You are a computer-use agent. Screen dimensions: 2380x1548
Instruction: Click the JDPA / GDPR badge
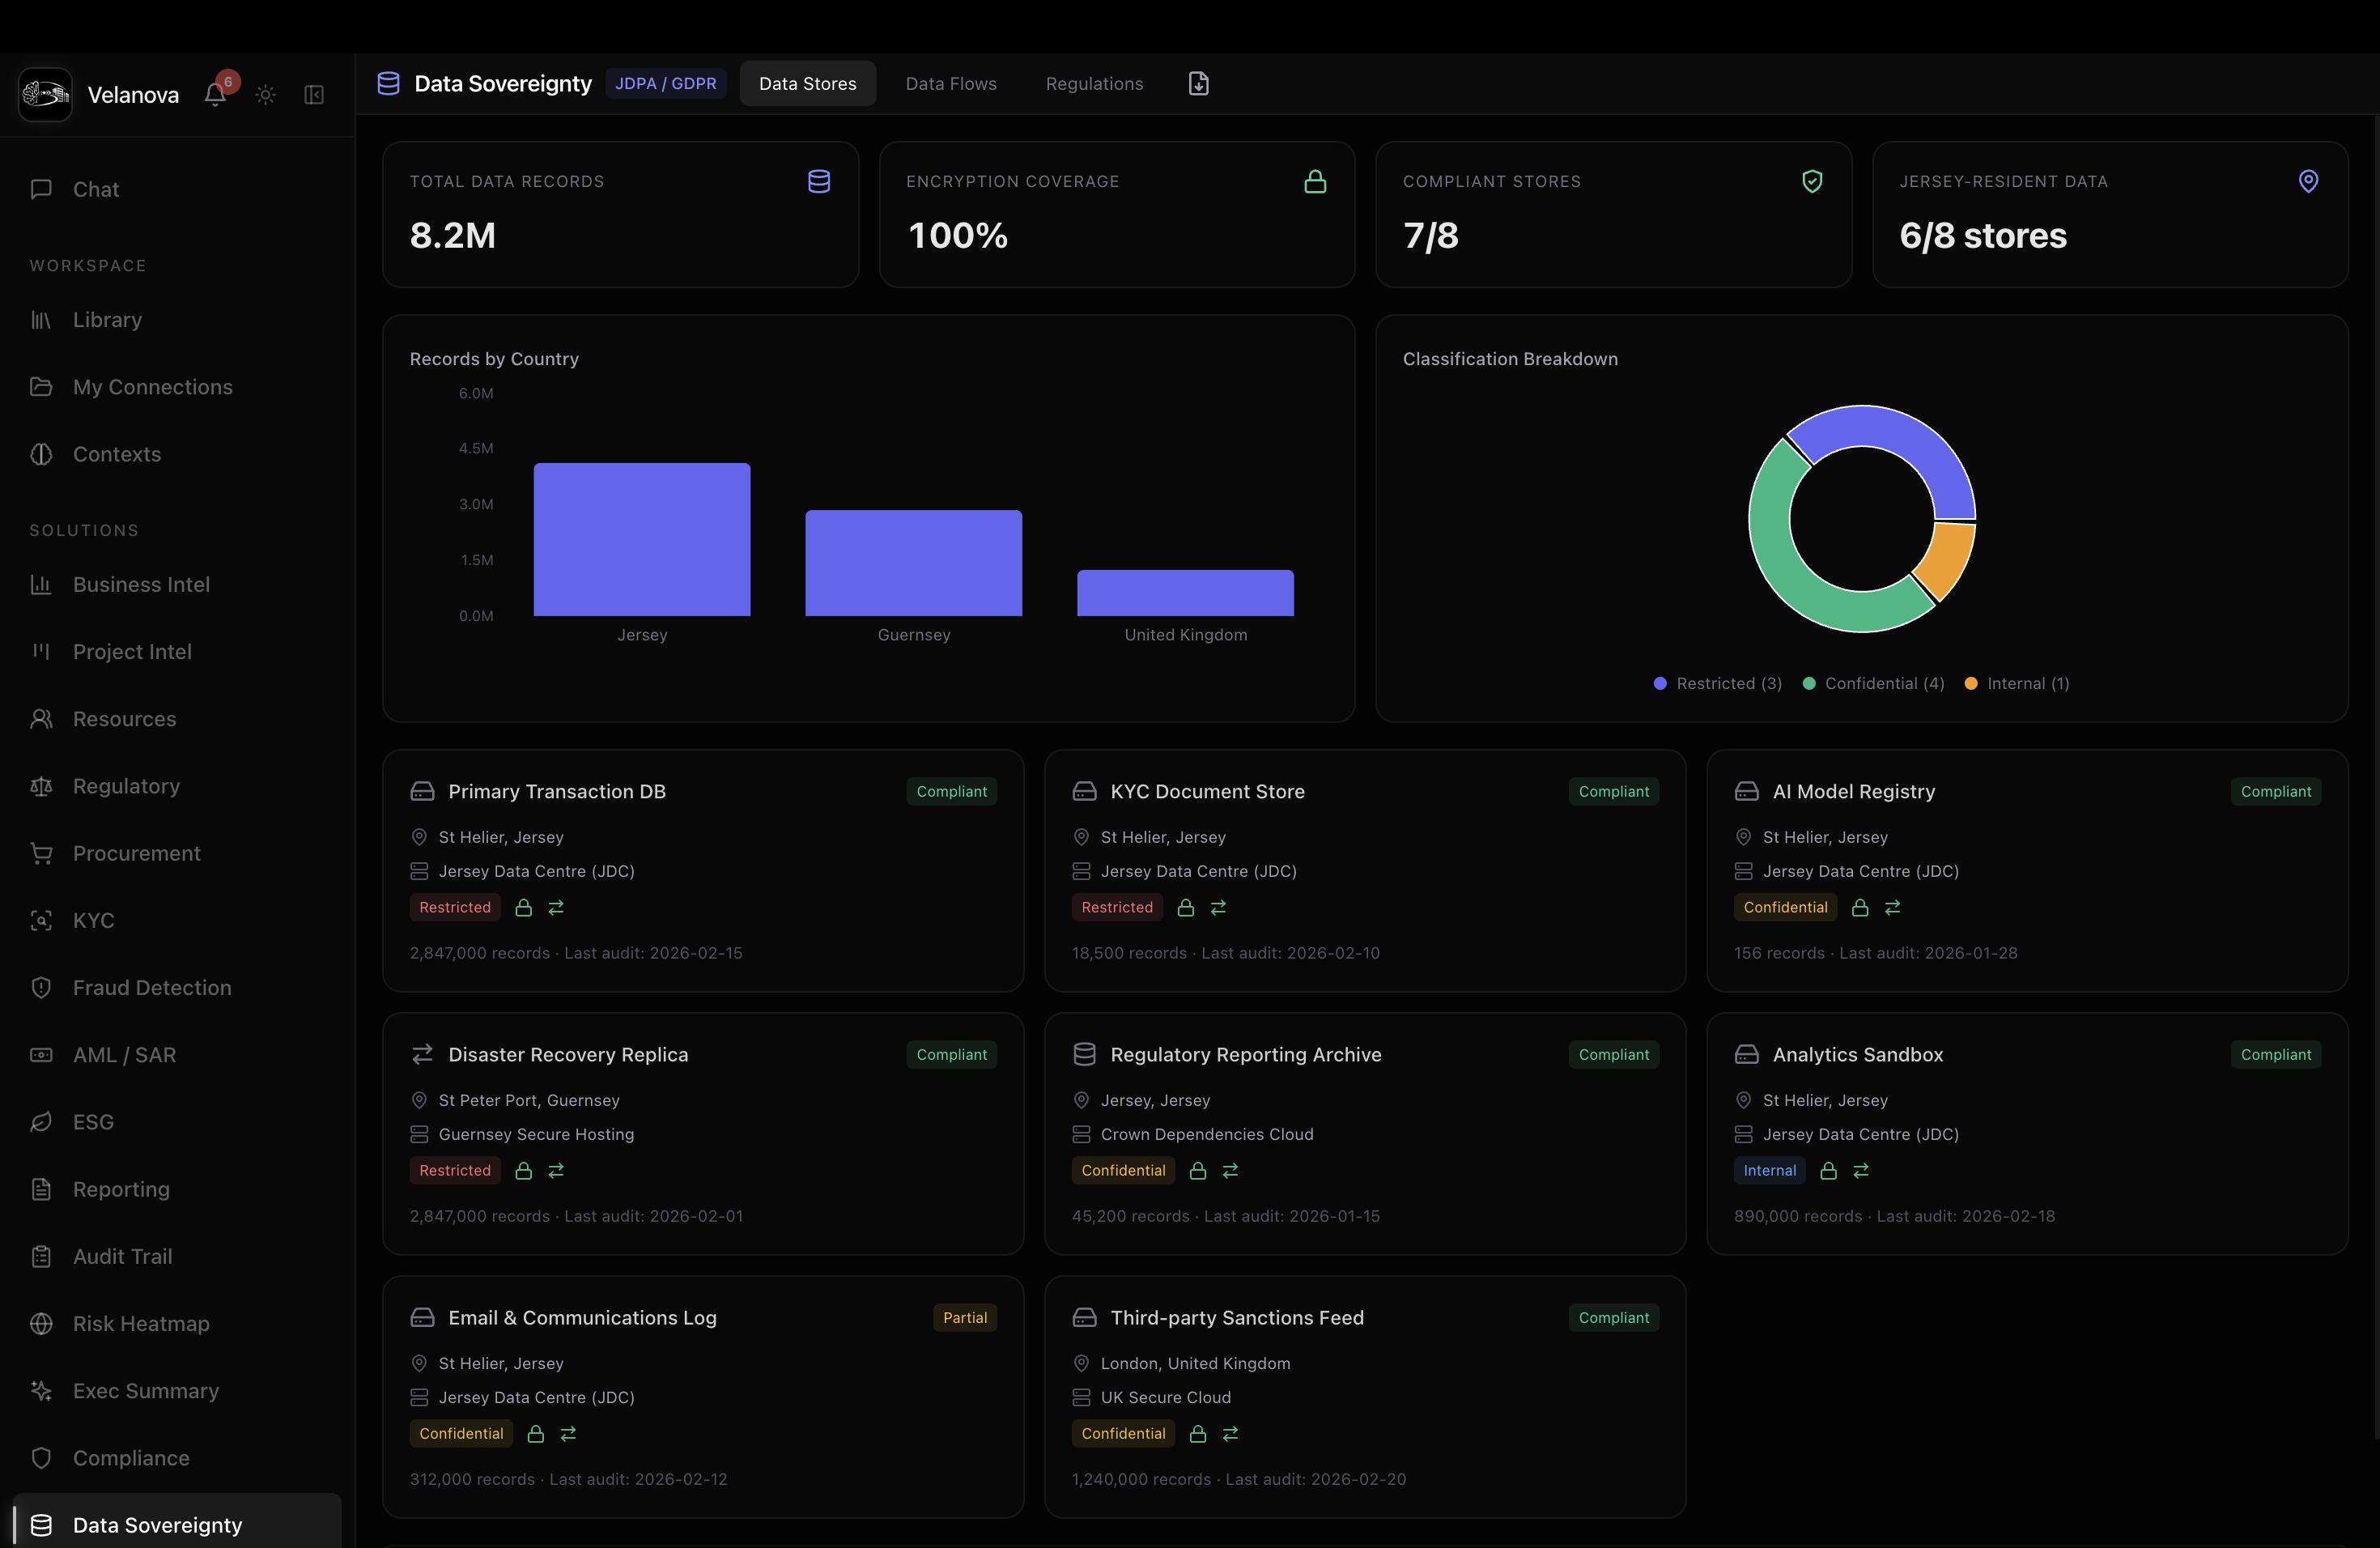665,83
